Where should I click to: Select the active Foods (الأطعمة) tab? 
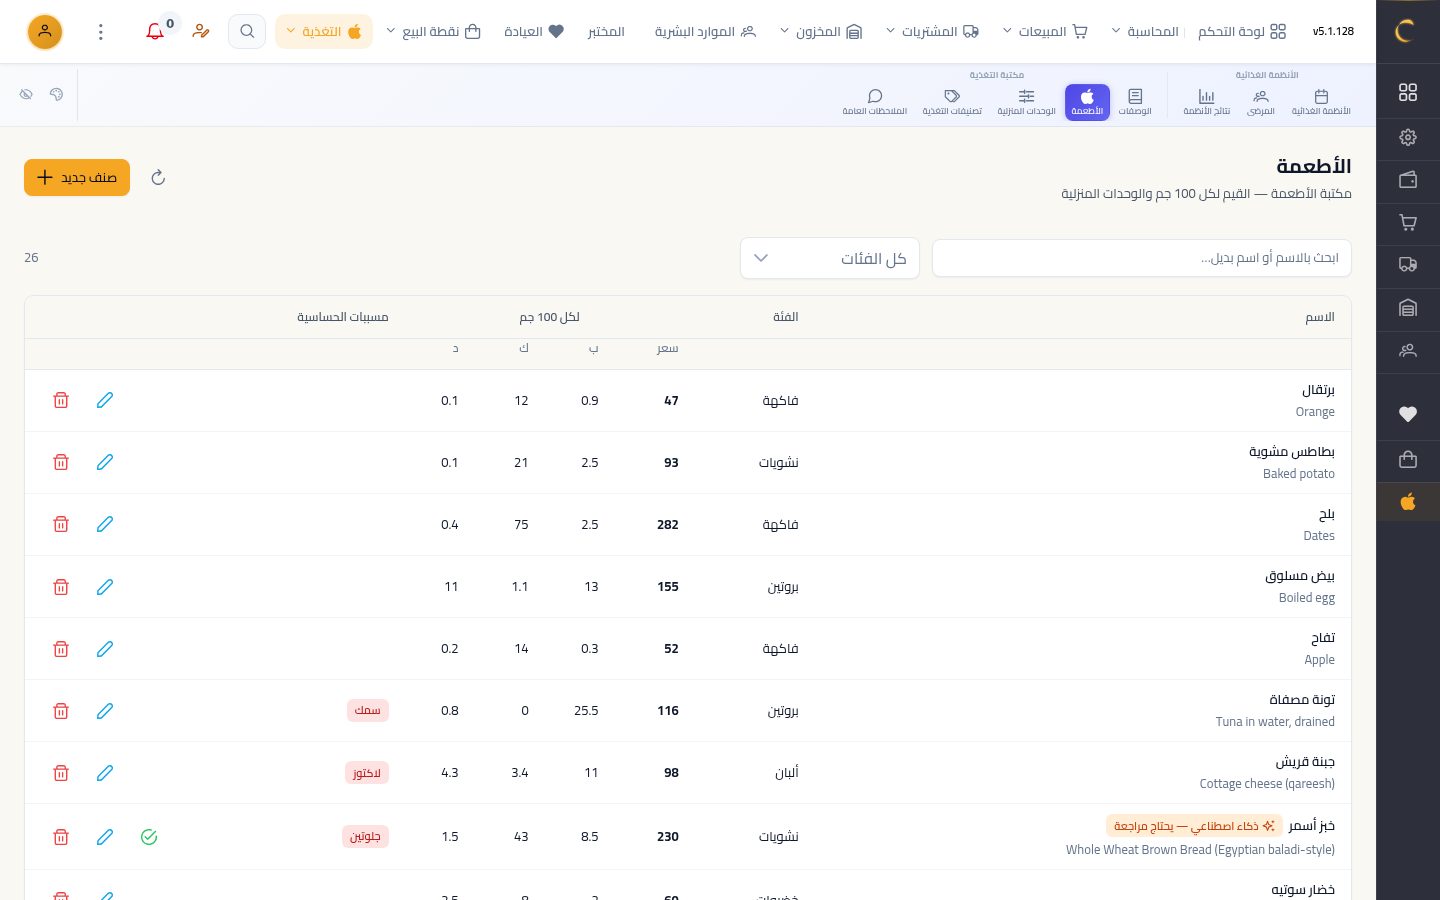tap(1087, 102)
